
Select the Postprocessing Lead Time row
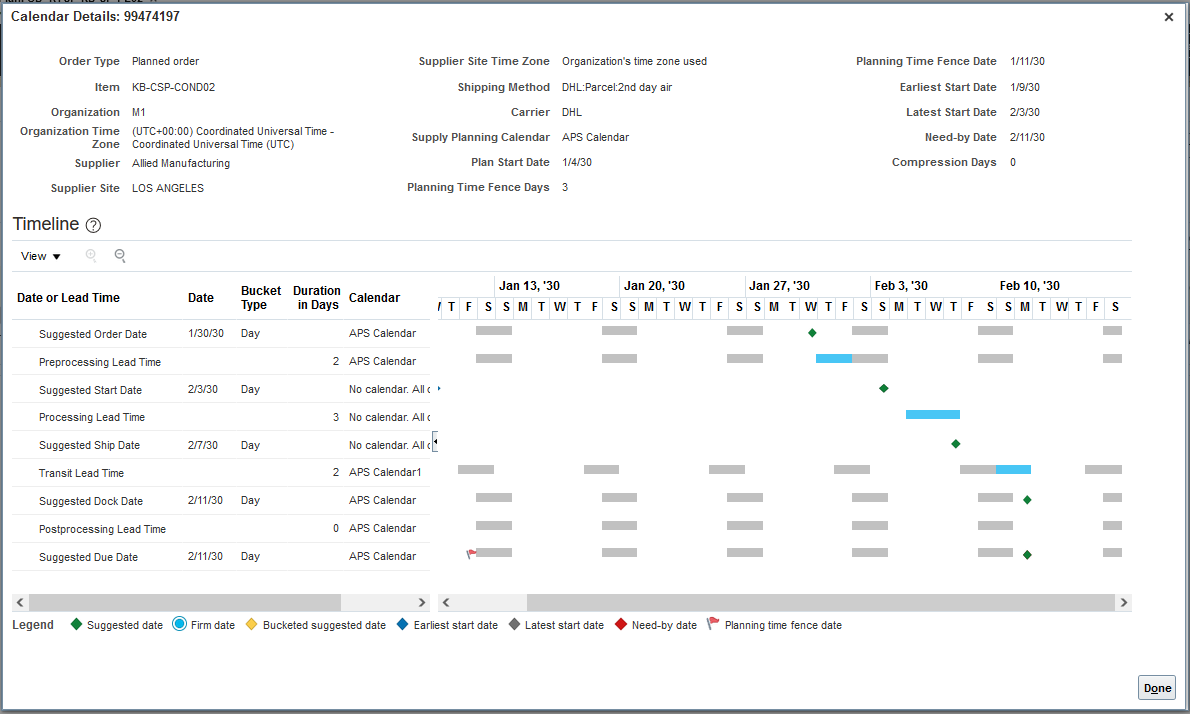point(221,529)
